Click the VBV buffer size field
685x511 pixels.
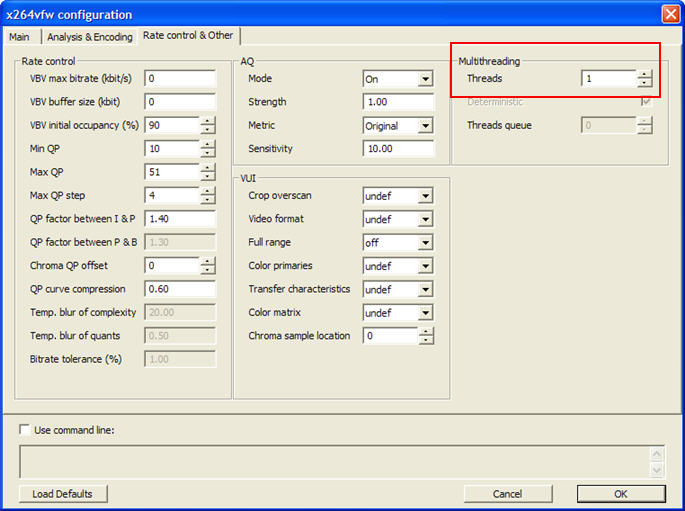click(x=180, y=102)
